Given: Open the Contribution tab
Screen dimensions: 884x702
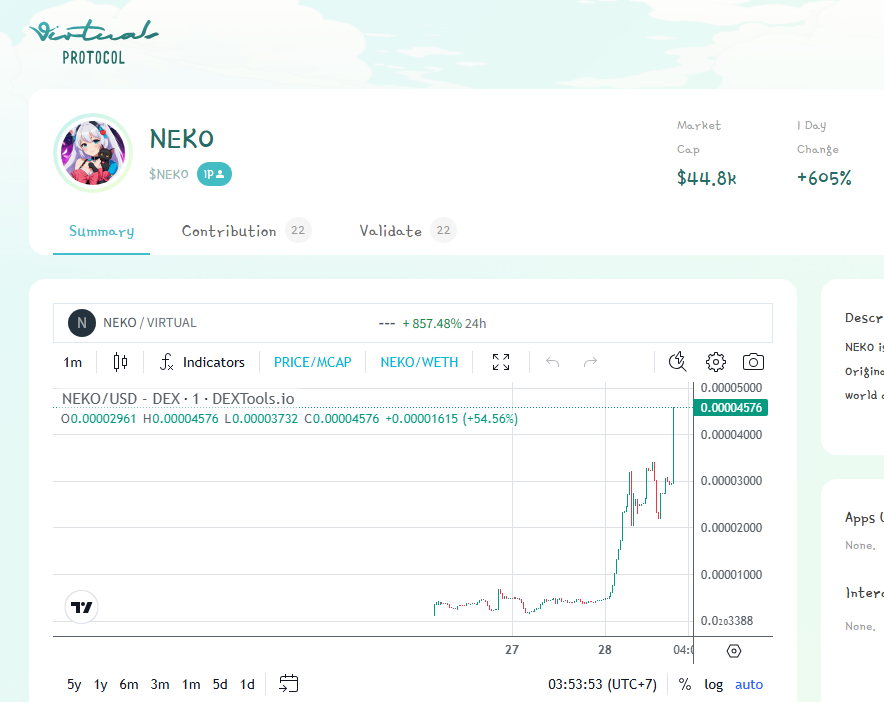Looking at the screenshot, I should (x=229, y=231).
